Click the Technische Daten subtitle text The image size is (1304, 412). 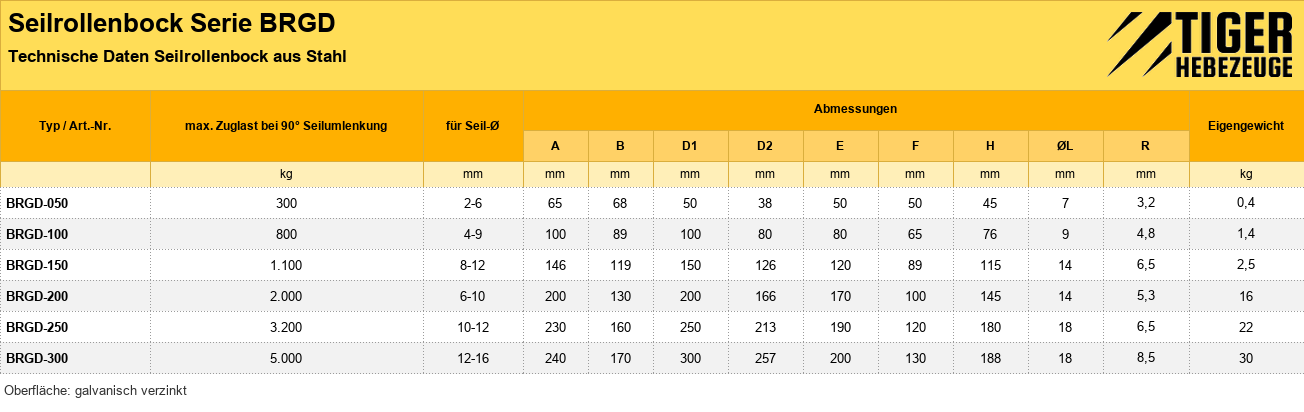pyautogui.click(x=177, y=57)
